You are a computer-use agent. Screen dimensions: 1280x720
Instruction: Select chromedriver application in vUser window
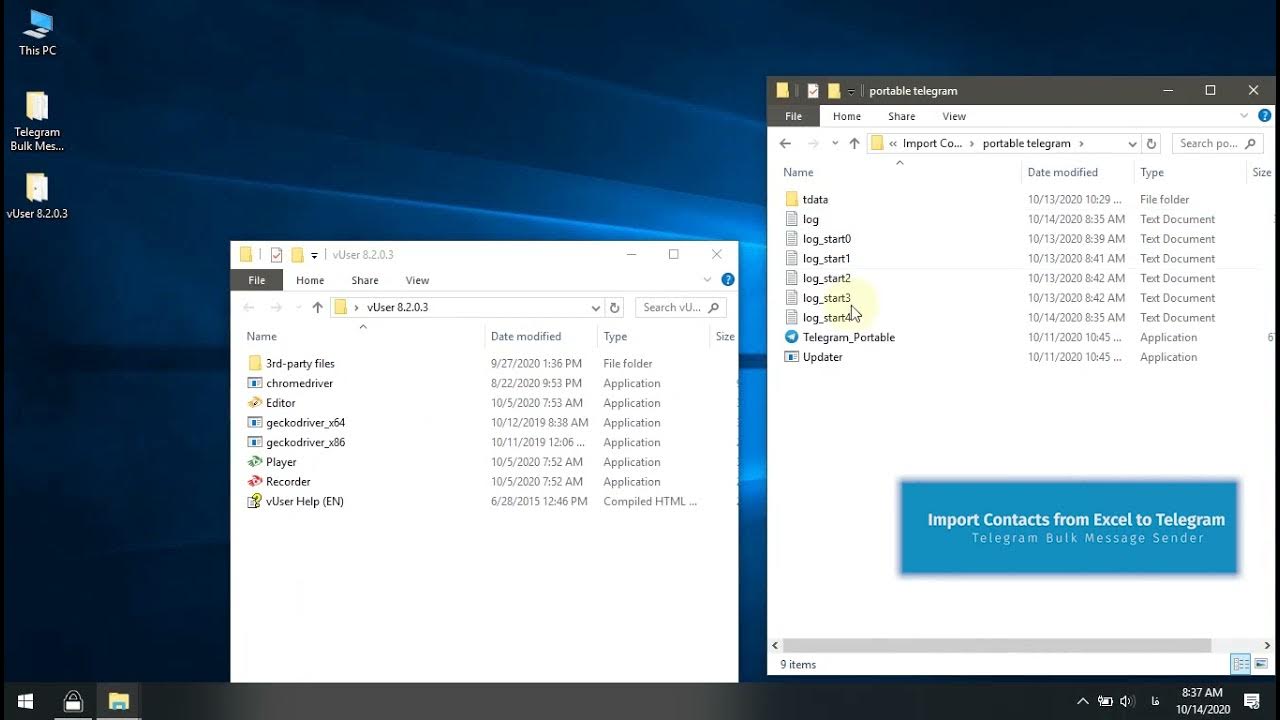[x=299, y=383]
